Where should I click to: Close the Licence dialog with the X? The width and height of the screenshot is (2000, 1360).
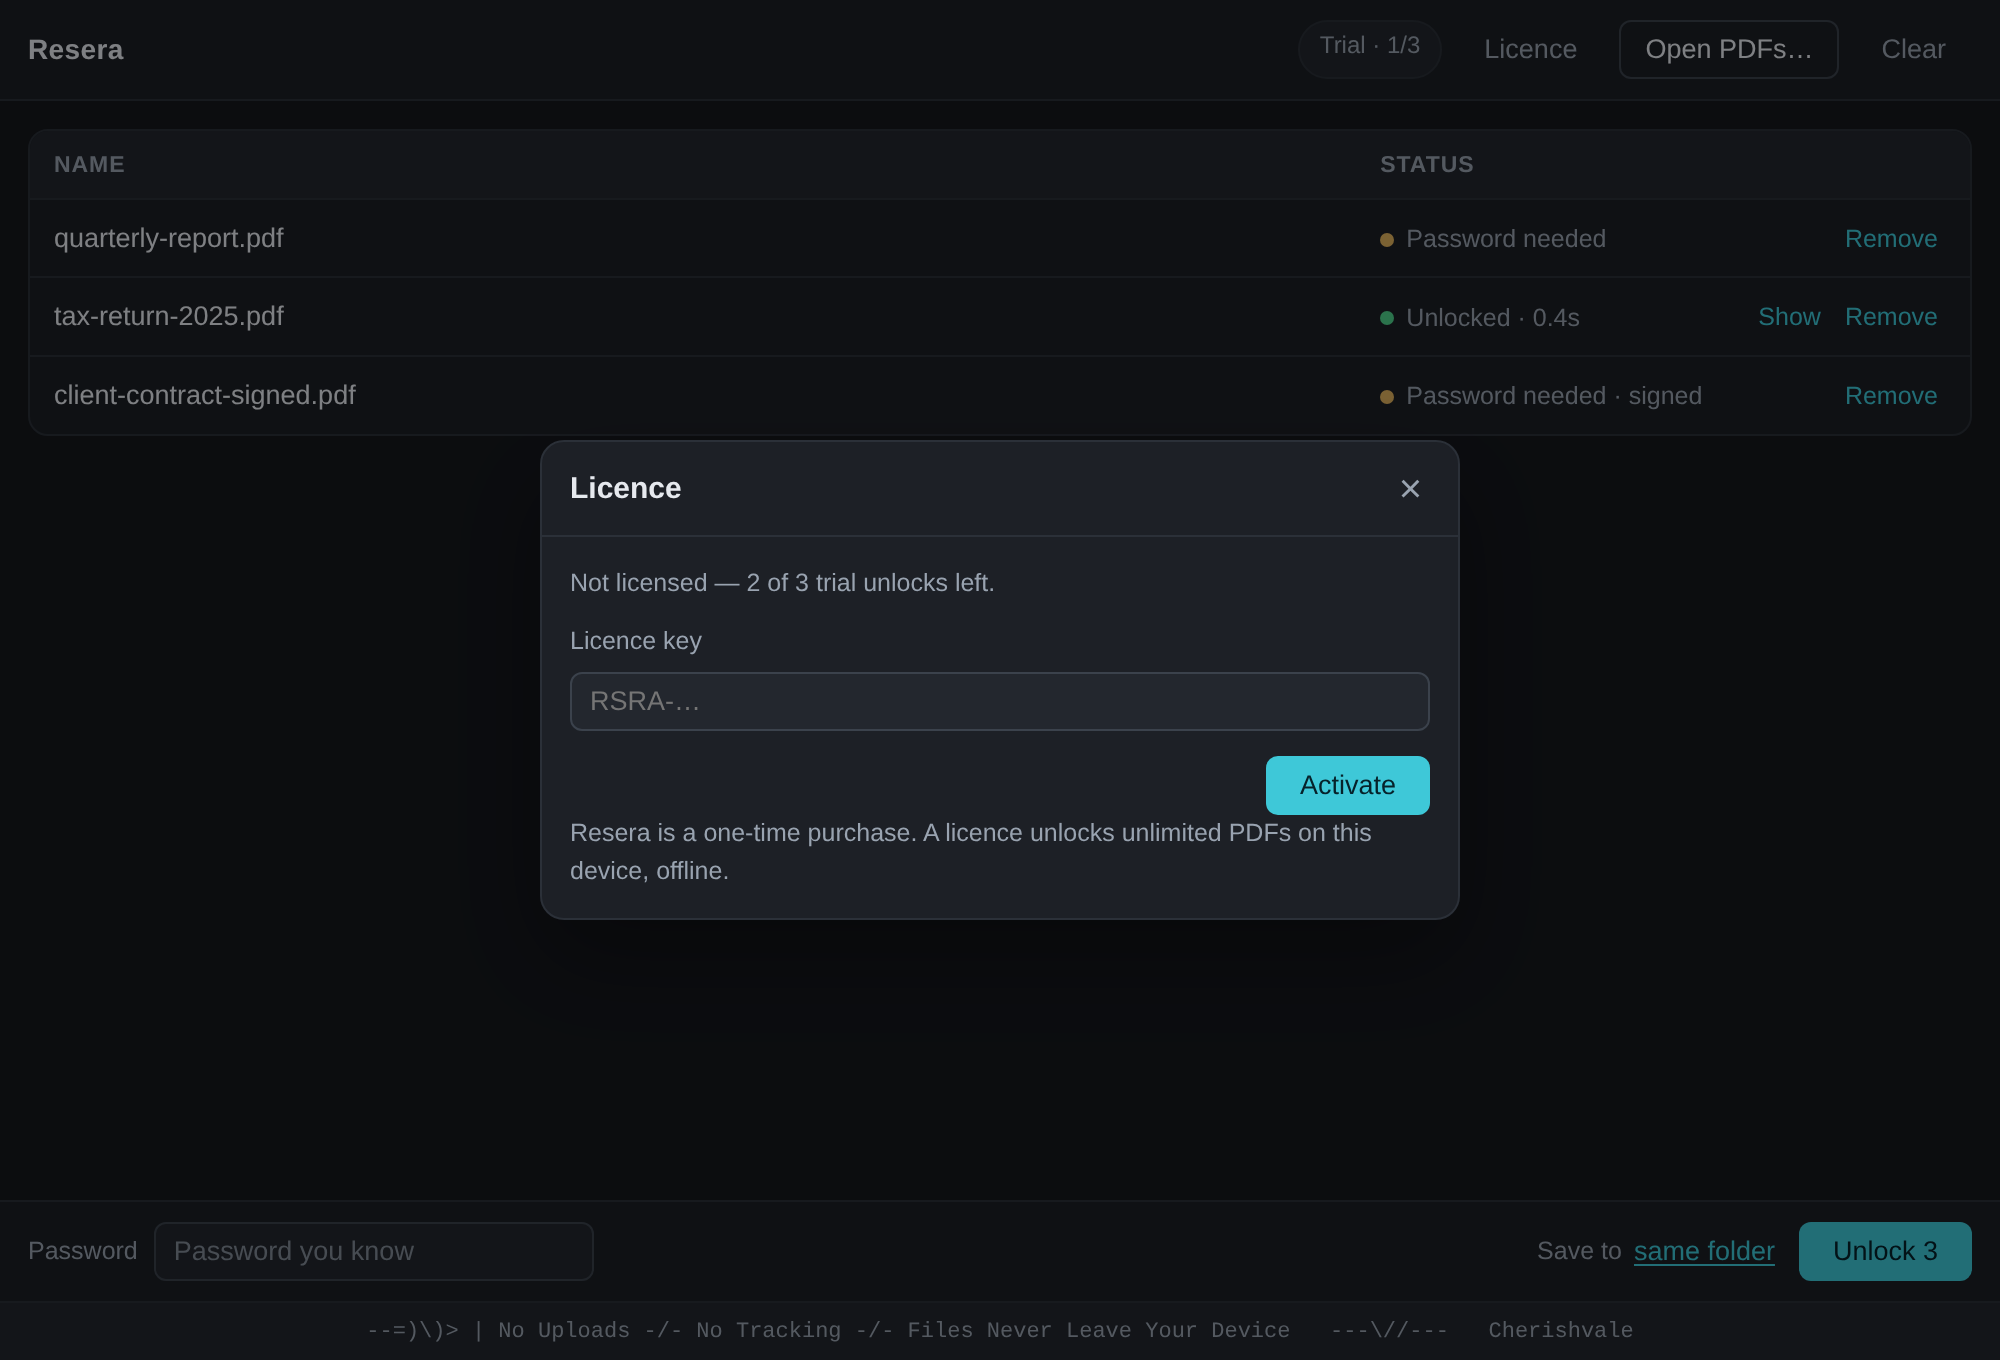1410,489
